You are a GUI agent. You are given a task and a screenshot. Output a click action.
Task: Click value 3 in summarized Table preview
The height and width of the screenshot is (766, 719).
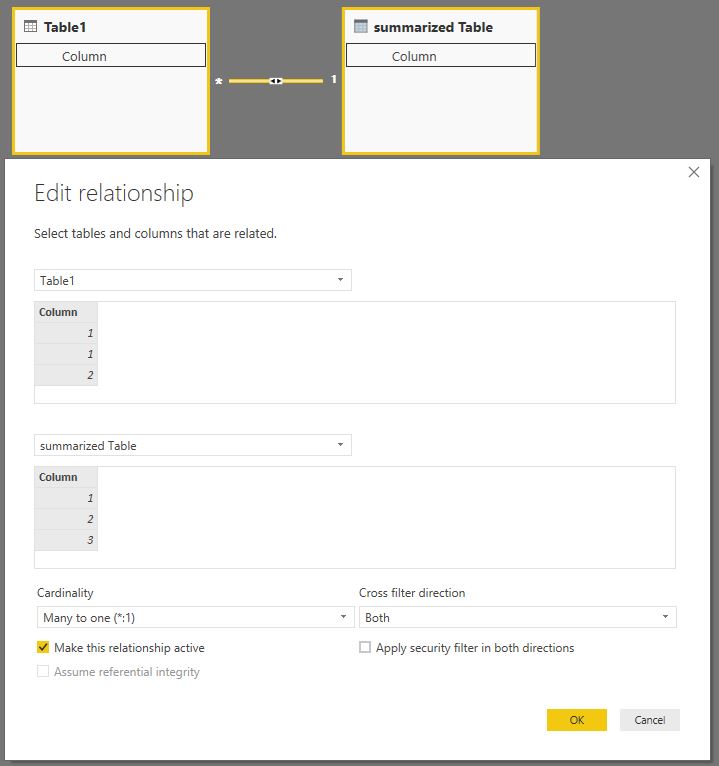pyautogui.click(x=66, y=540)
